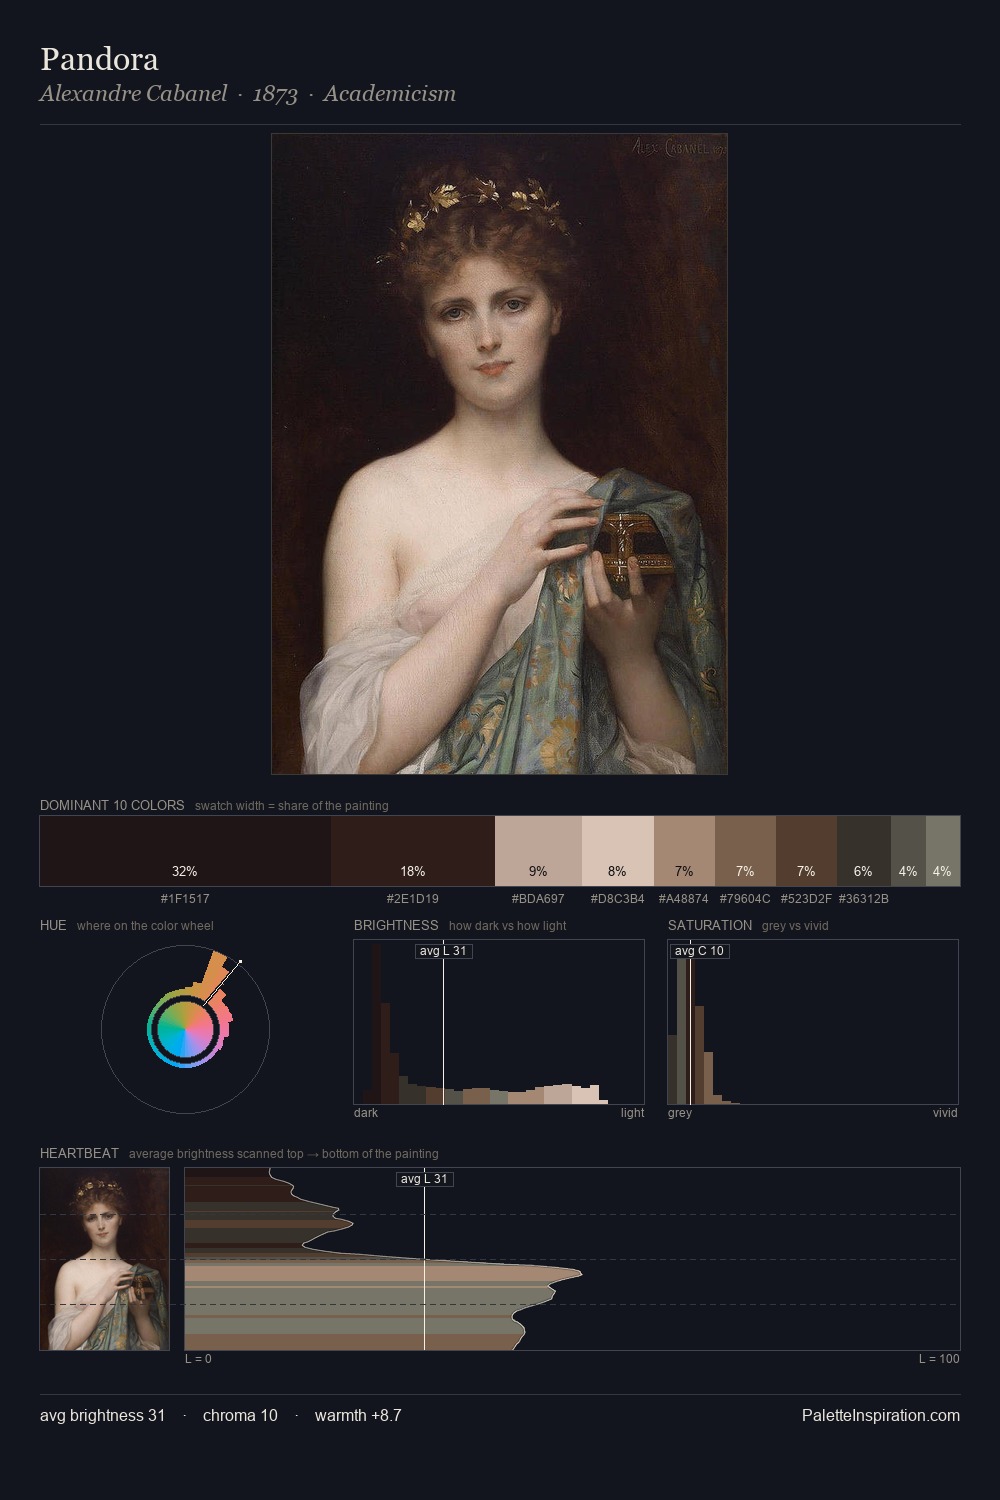Select the 18% swatch #2E1D19
The width and height of the screenshot is (1000, 1500).
point(413,851)
